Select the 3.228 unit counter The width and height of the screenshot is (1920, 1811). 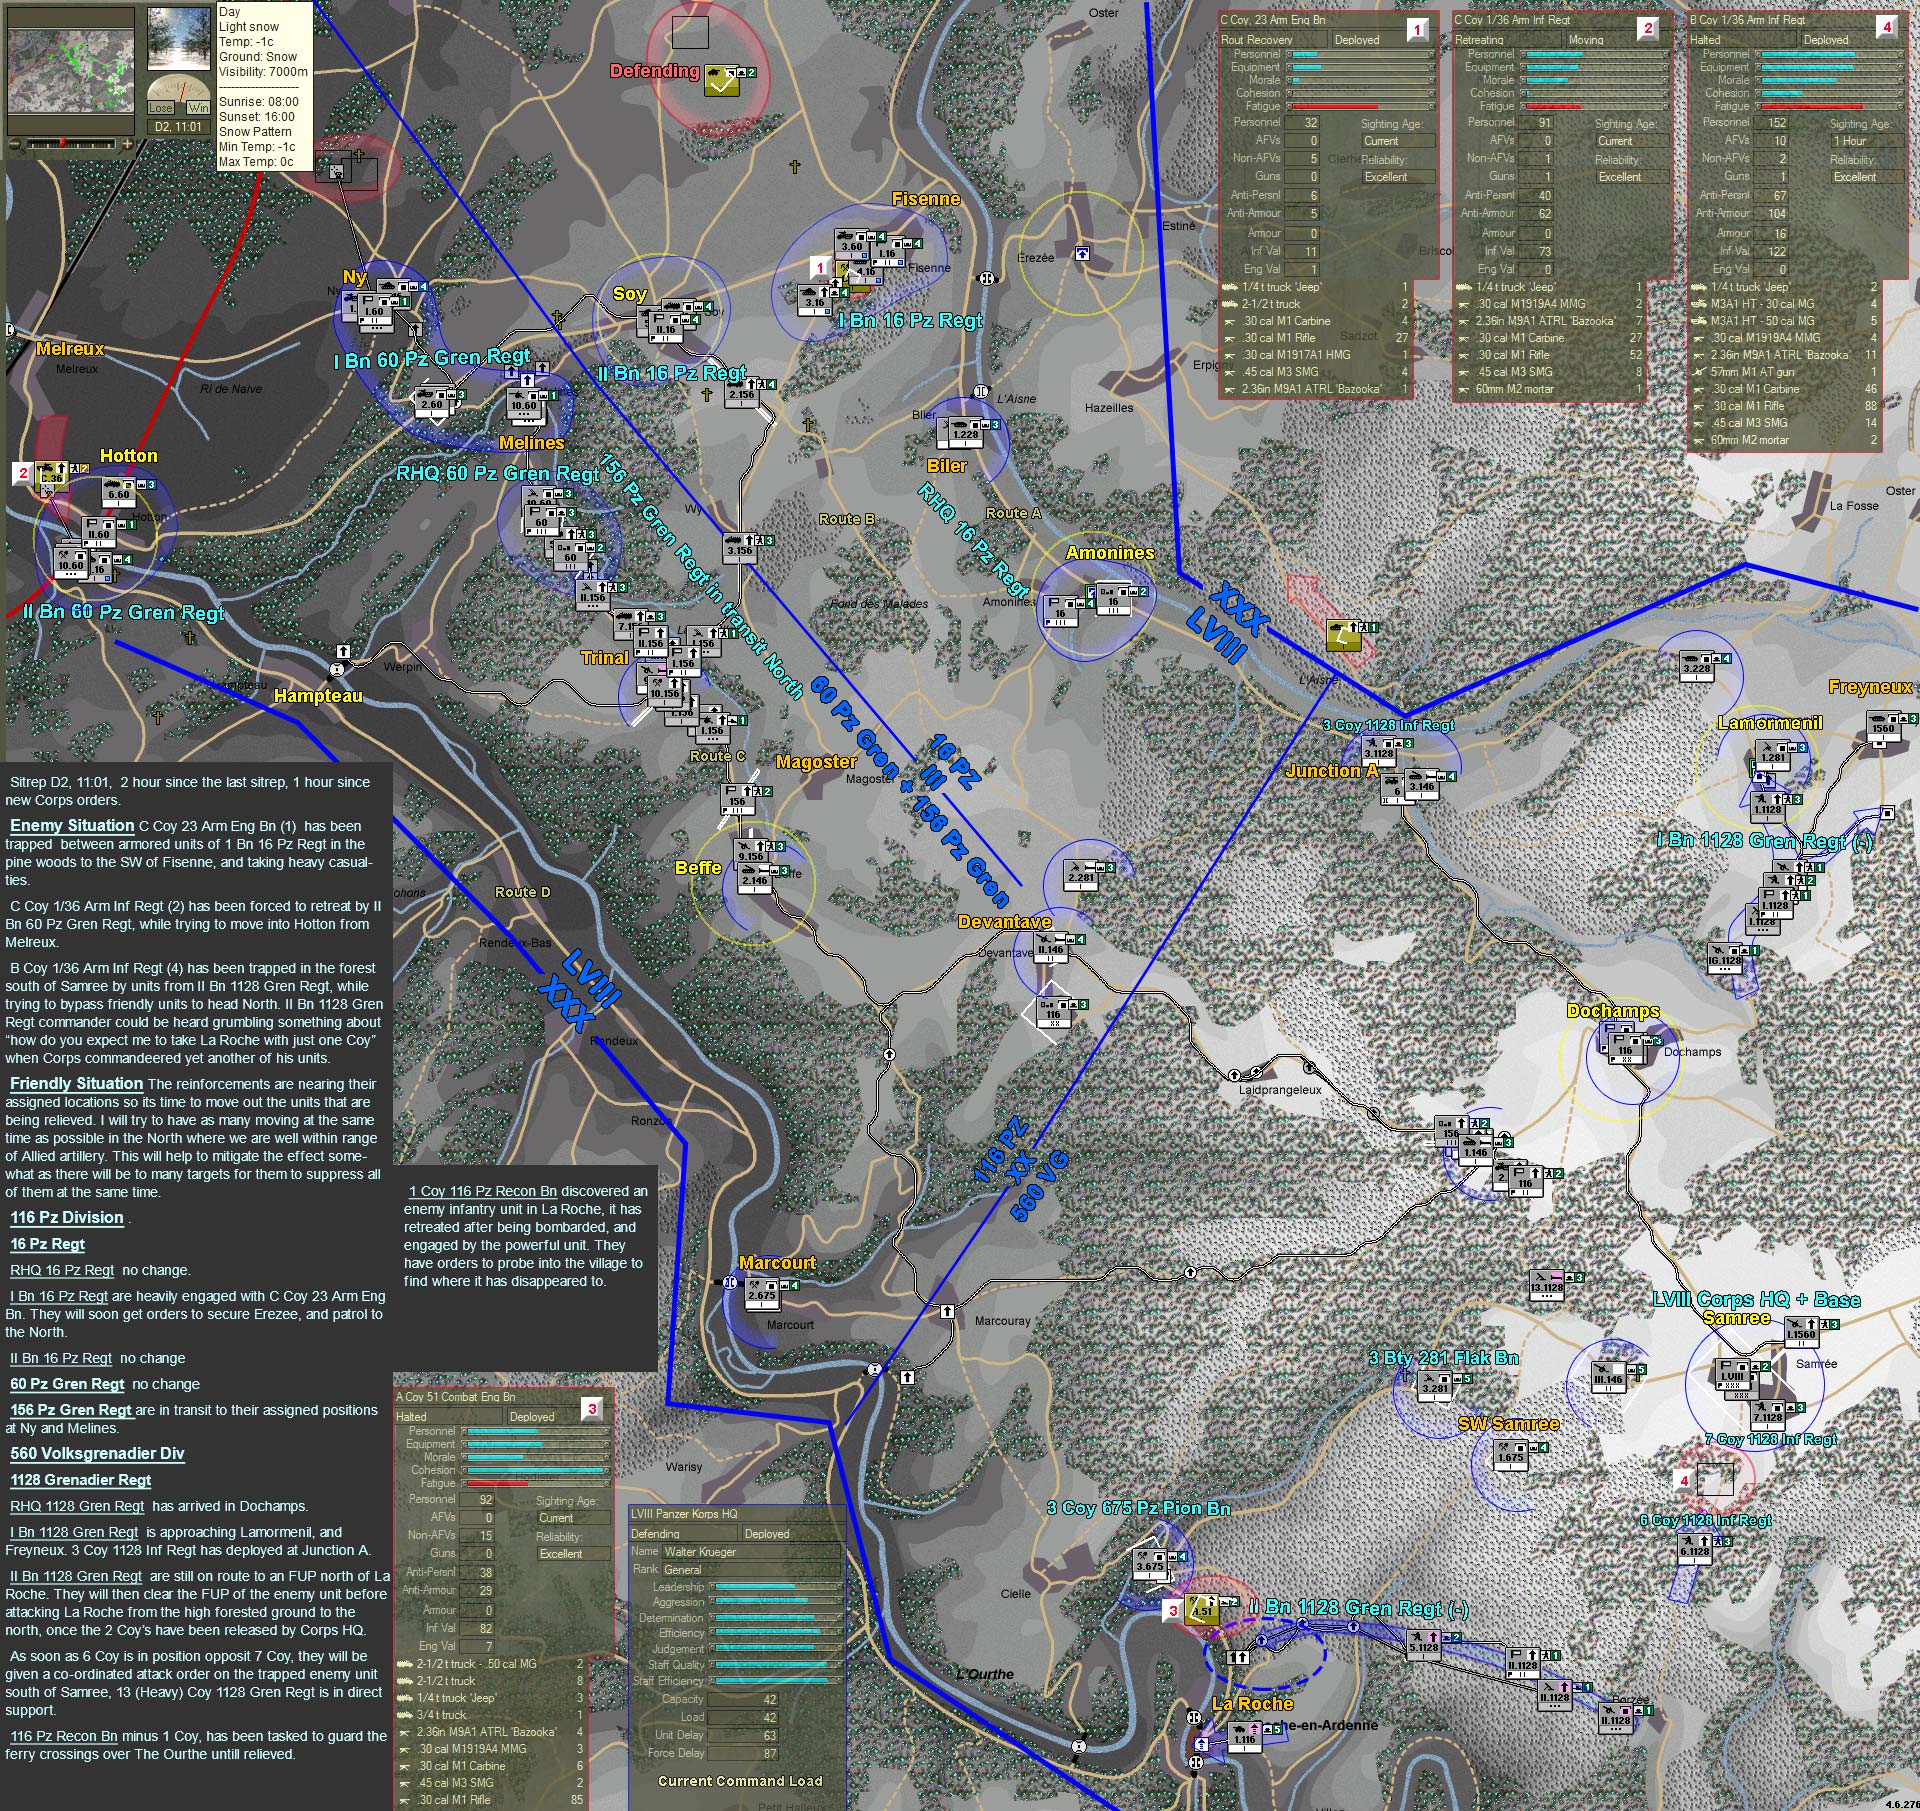point(1696,668)
